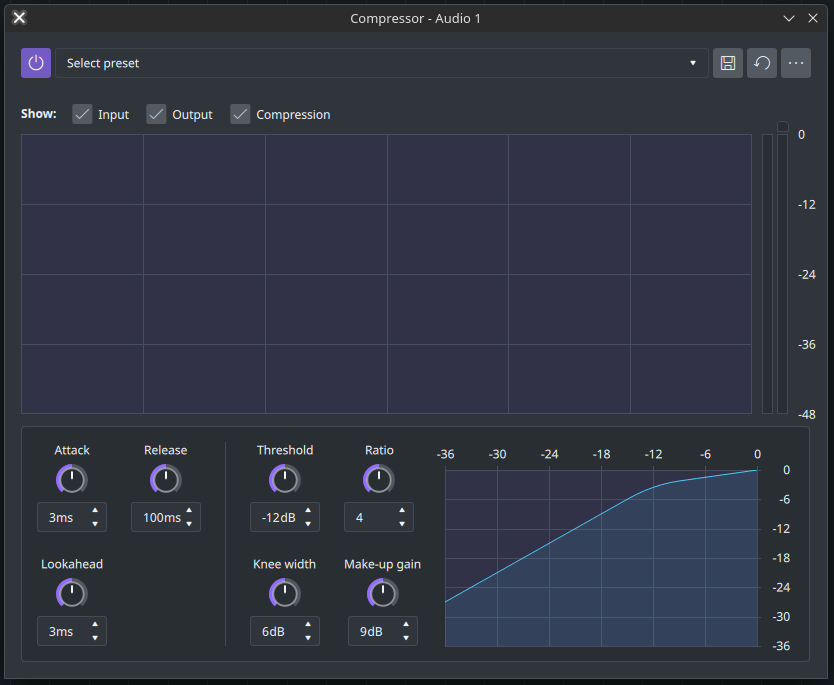
Task: Click the Ratio 4 value field
Action: (x=379, y=517)
